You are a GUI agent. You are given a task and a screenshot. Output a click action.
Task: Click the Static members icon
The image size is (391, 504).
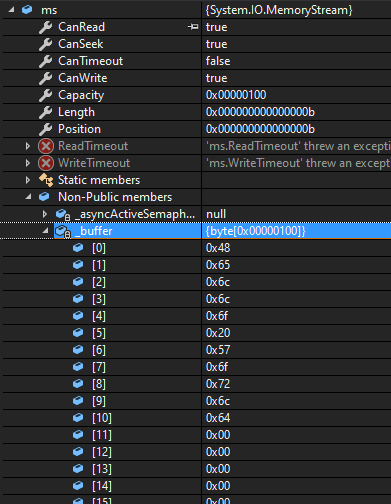click(46, 180)
